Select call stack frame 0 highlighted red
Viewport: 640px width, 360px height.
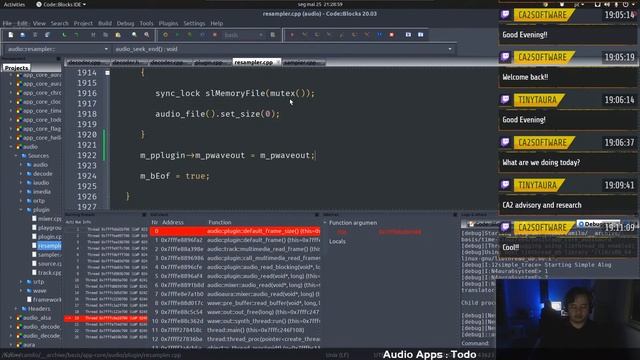pos(235,231)
